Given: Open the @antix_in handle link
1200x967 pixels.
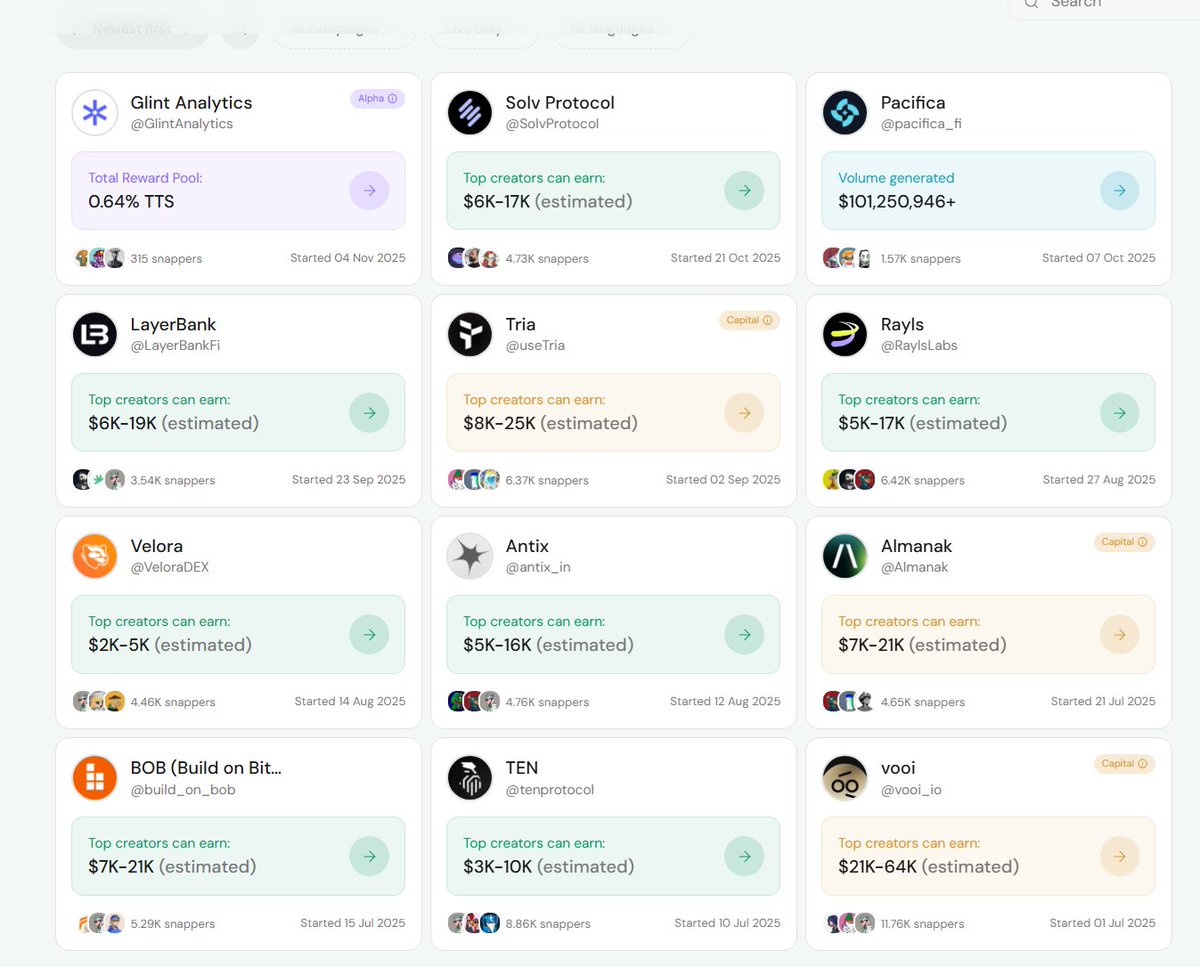Looking at the screenshot, I should [x=538, y=567].
